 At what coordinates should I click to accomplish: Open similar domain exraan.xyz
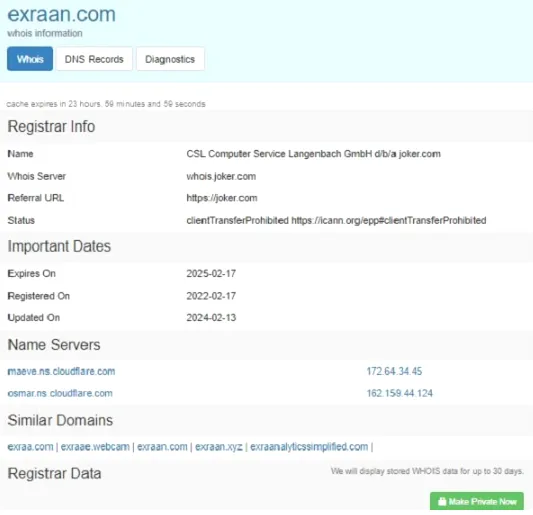click(x=219, y=446)
